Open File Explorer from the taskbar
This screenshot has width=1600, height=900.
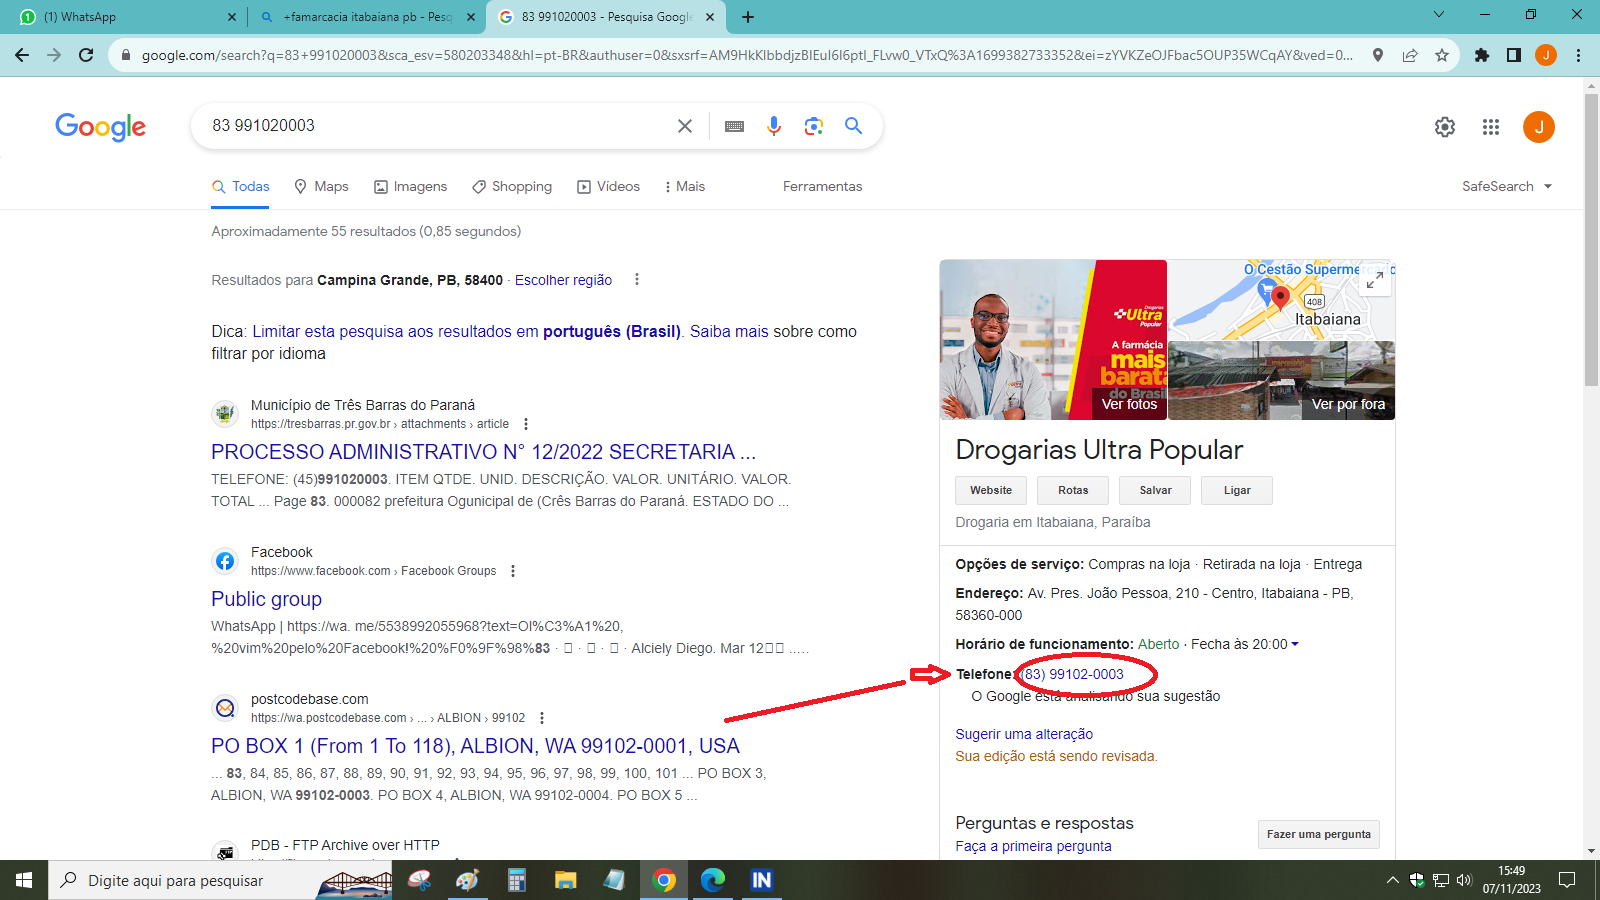coord(566,880)
